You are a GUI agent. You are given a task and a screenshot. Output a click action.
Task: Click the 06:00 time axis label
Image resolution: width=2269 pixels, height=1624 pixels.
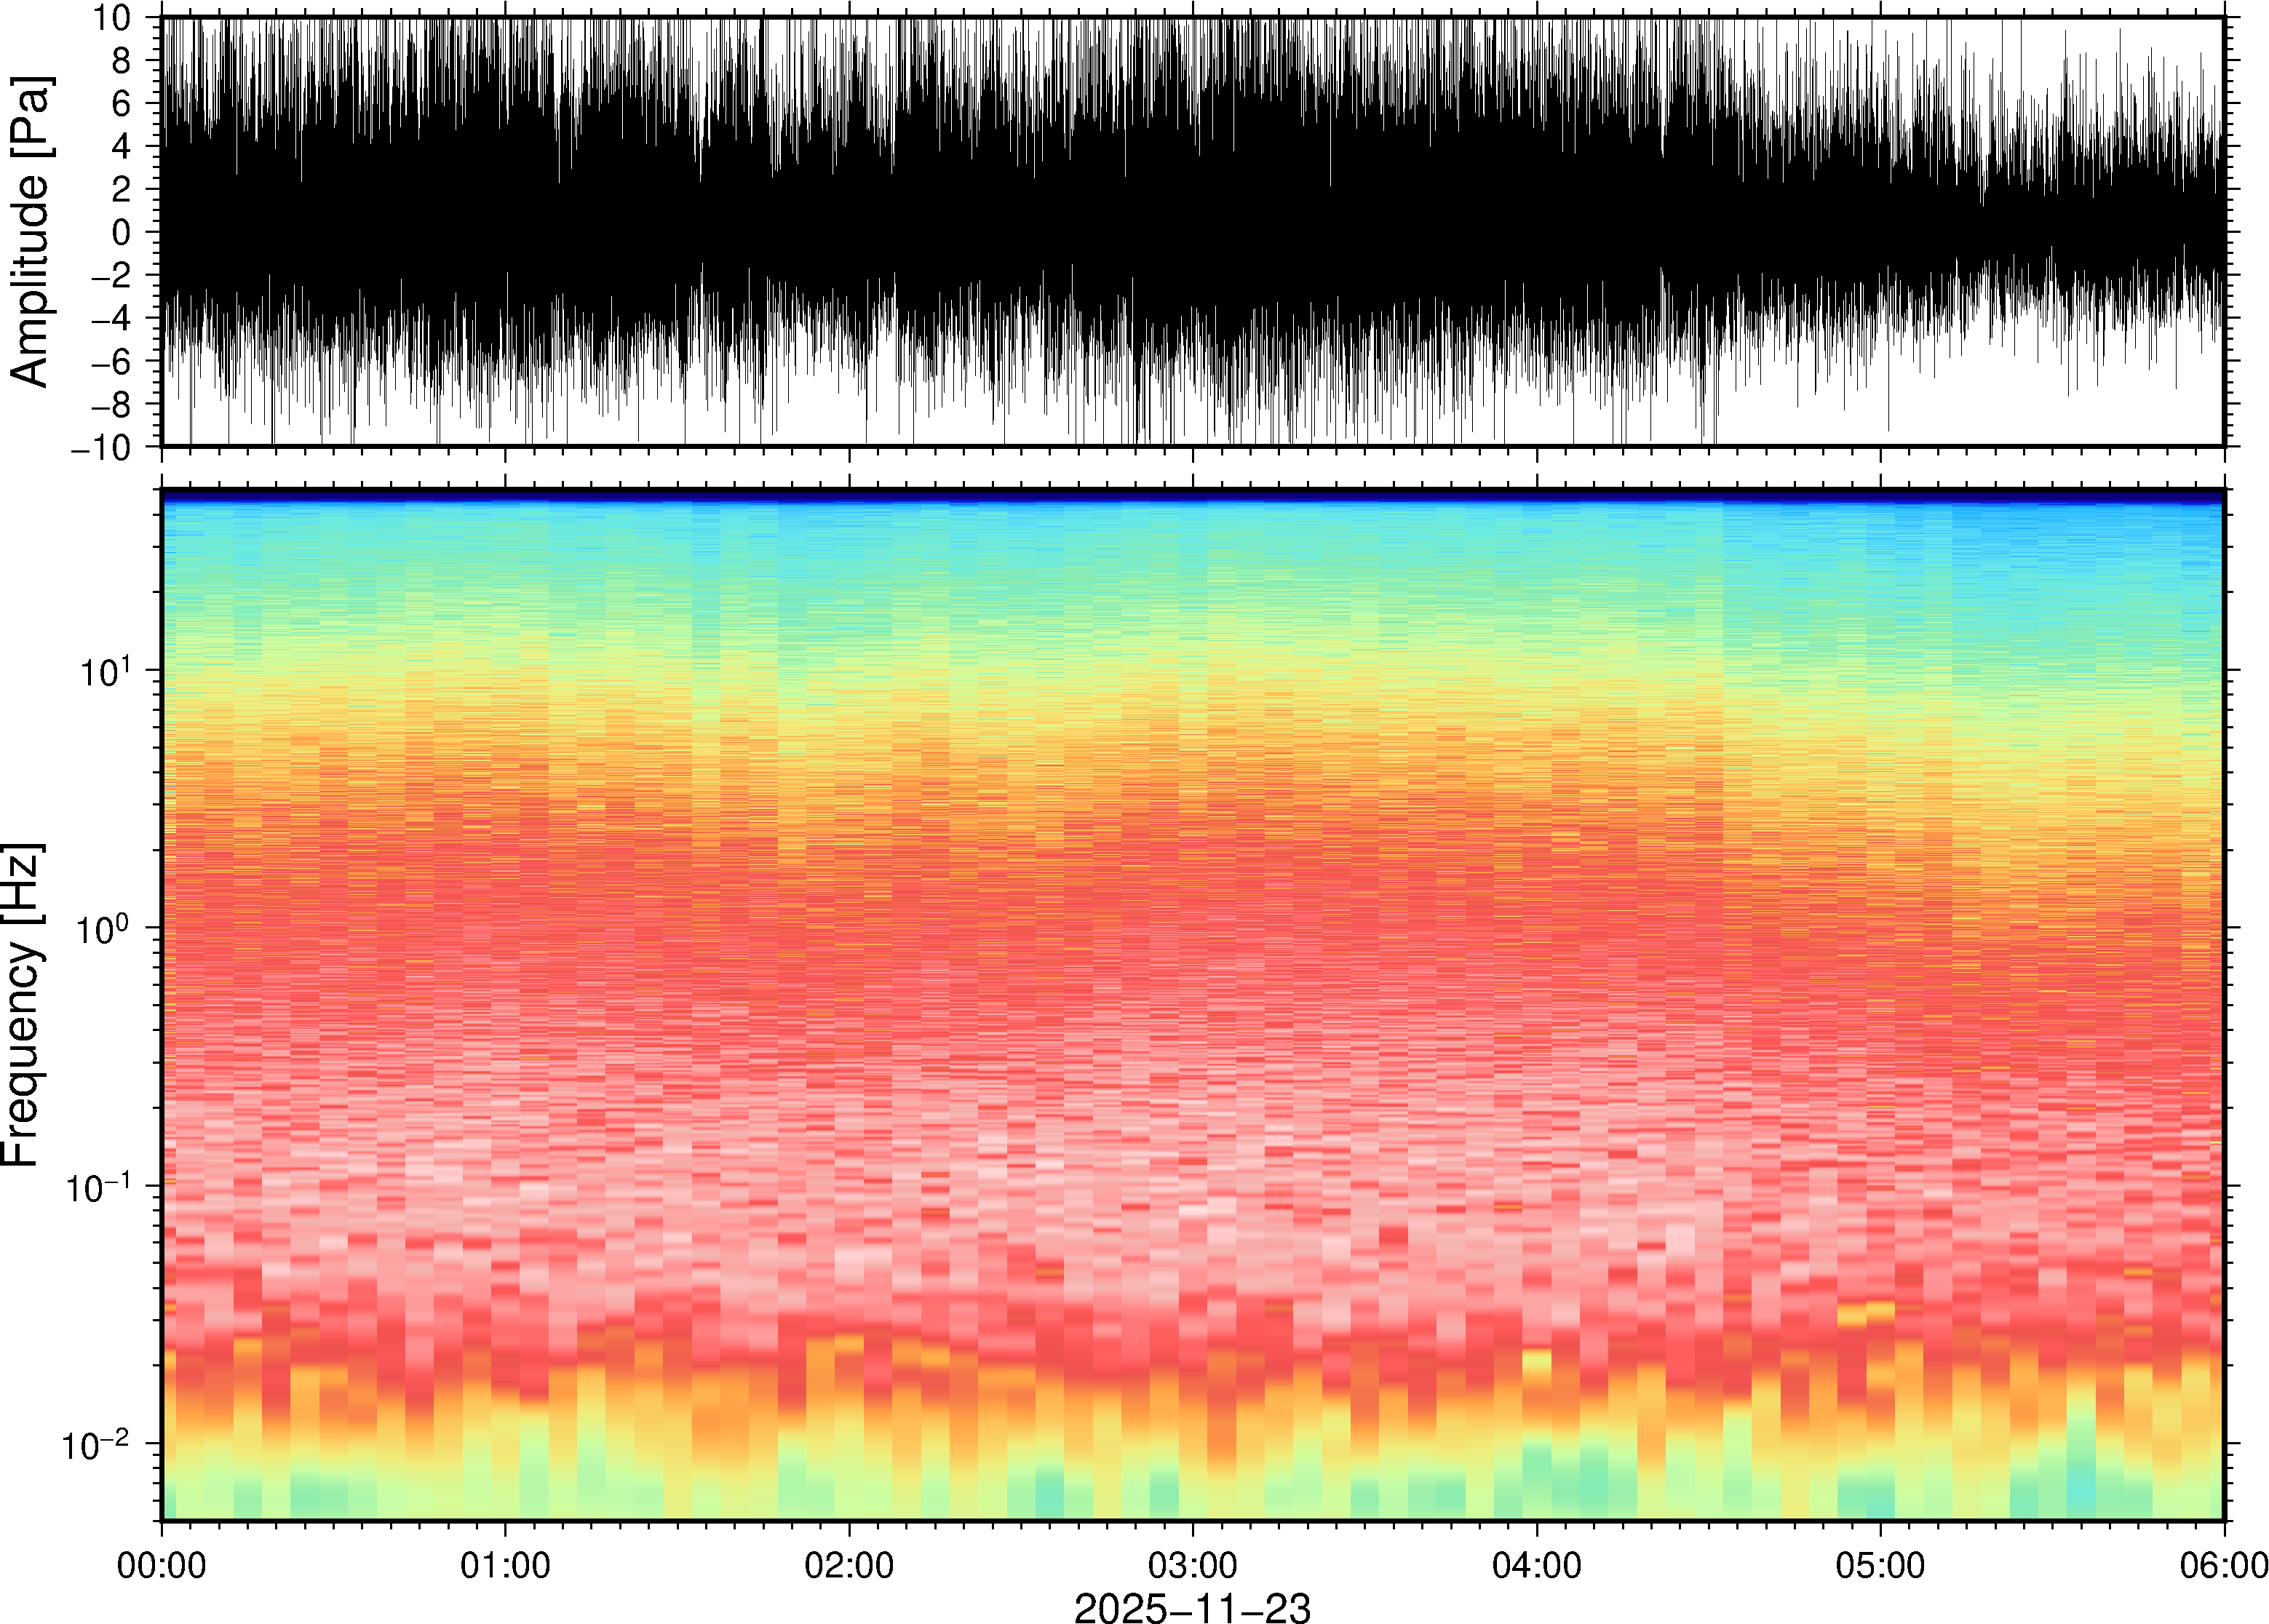(2223, 1565)
